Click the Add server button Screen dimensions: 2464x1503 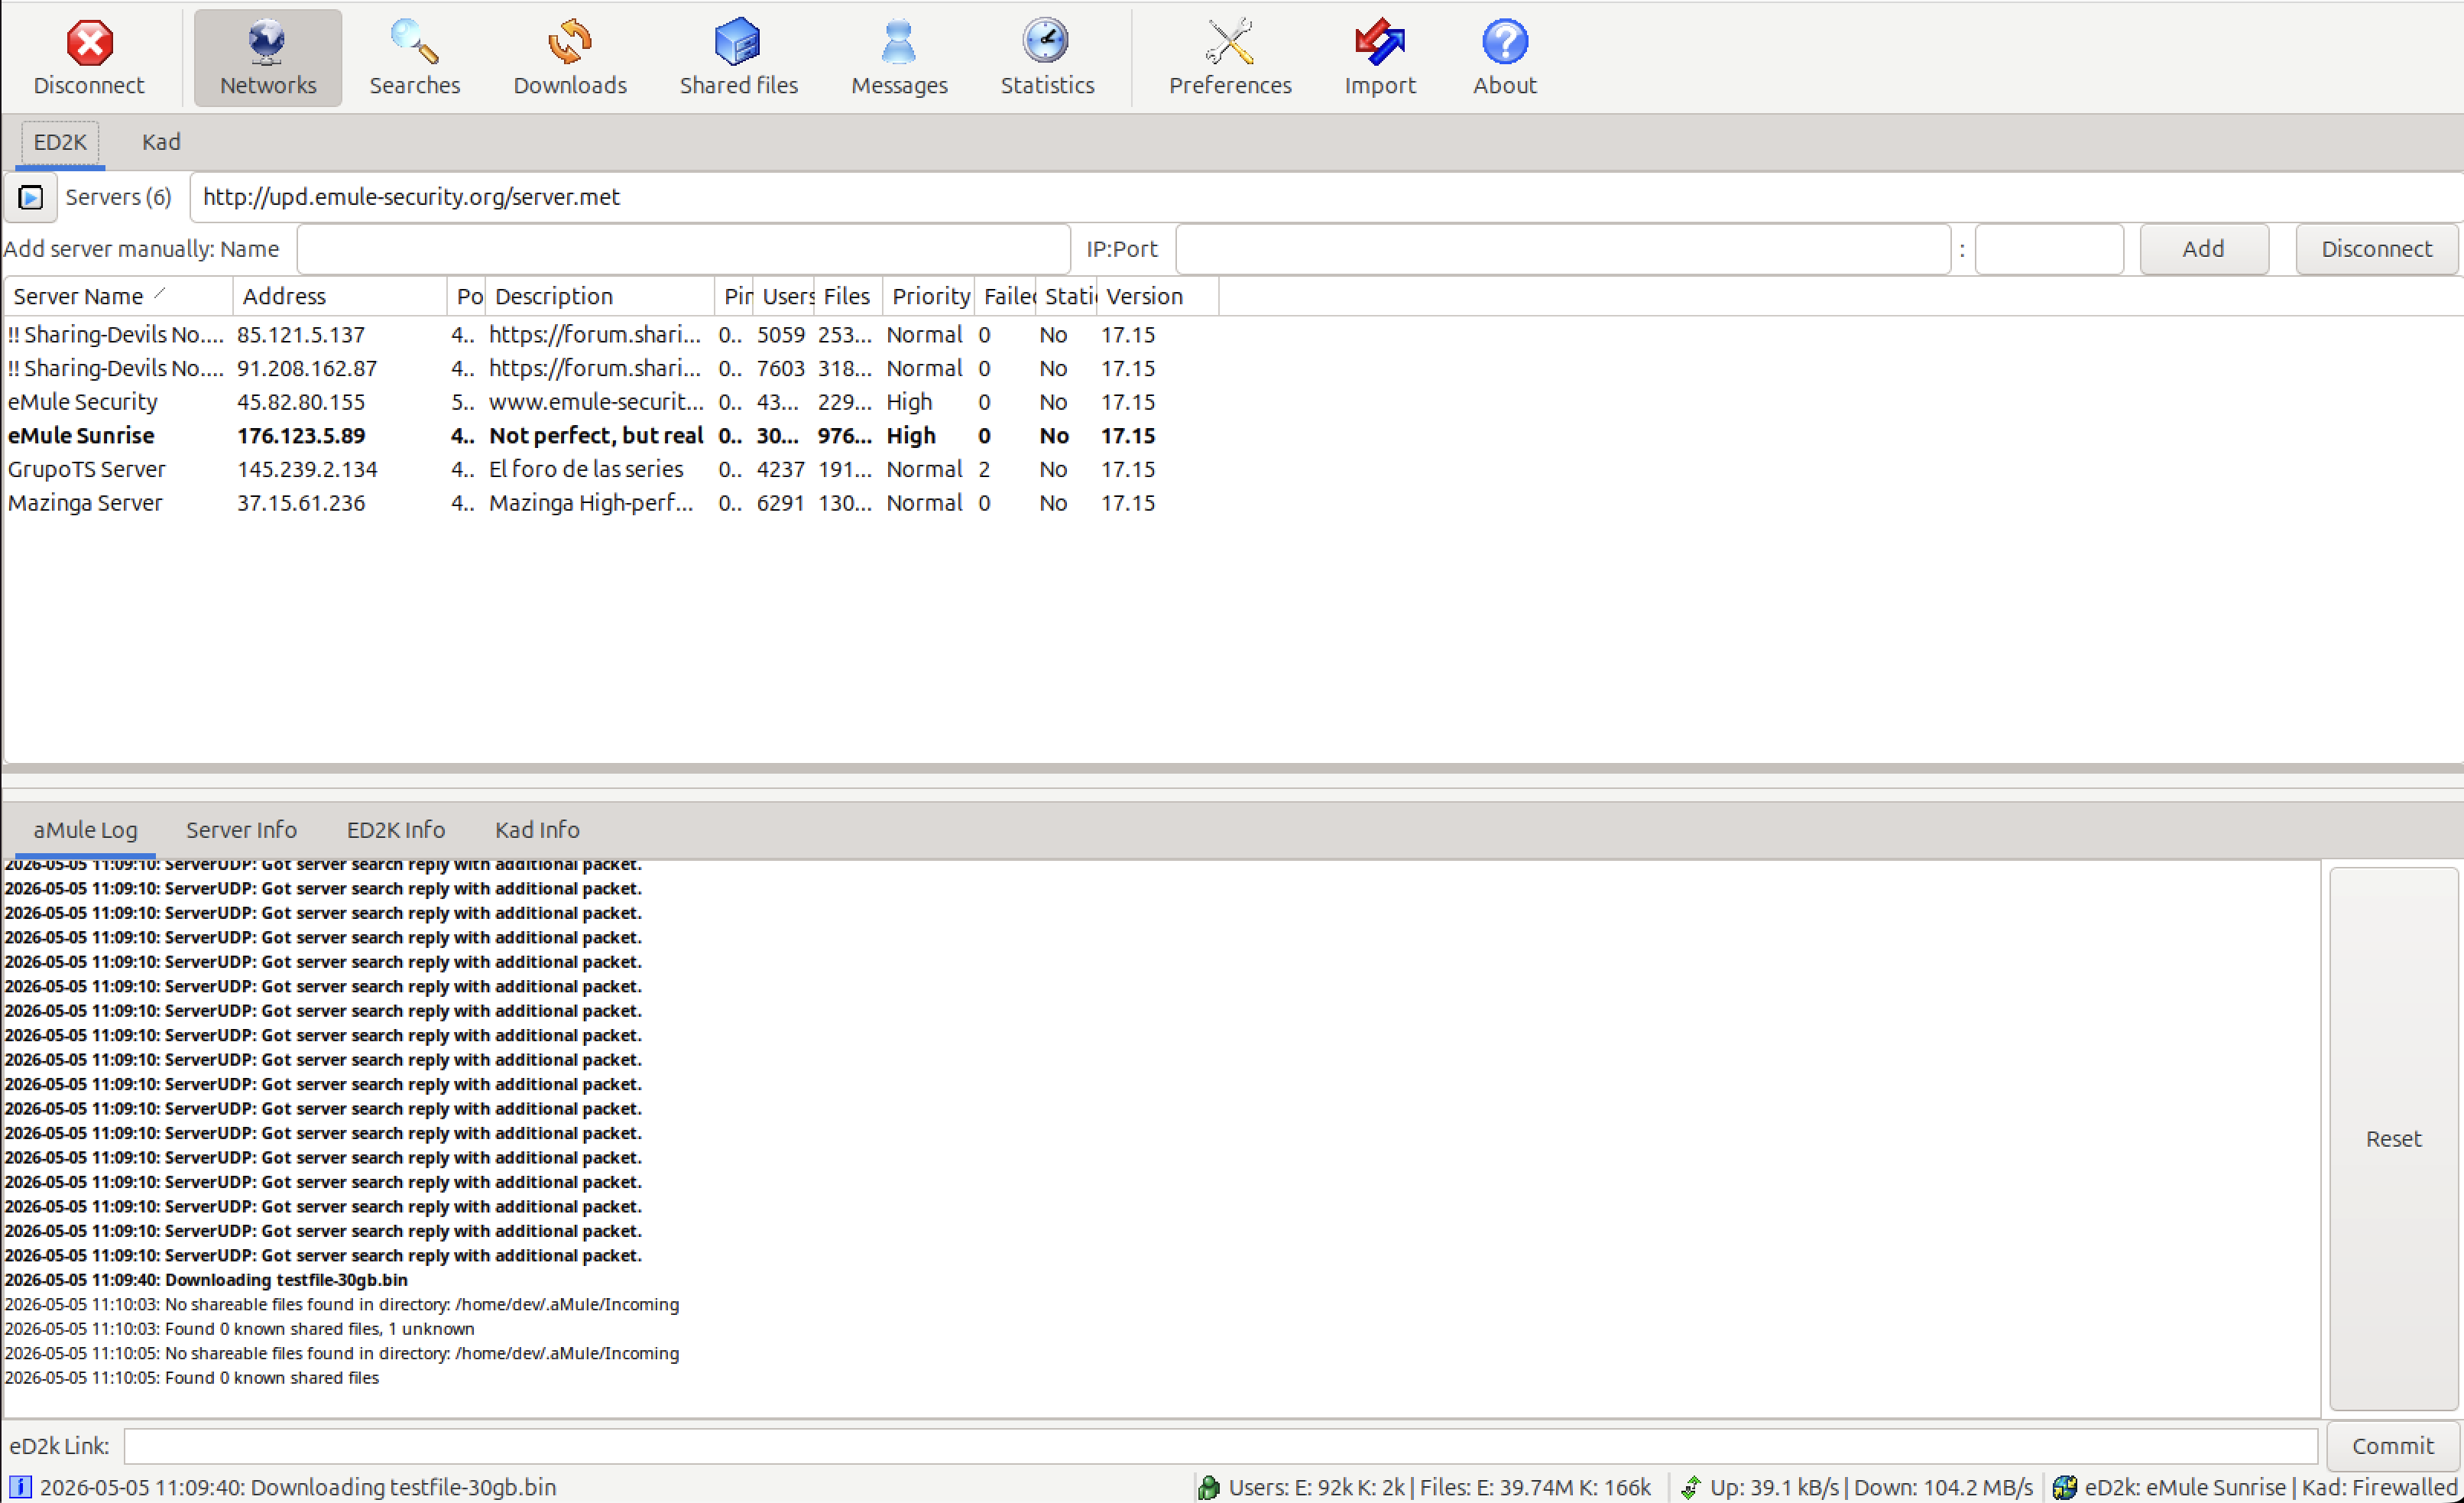point(2203,249)
